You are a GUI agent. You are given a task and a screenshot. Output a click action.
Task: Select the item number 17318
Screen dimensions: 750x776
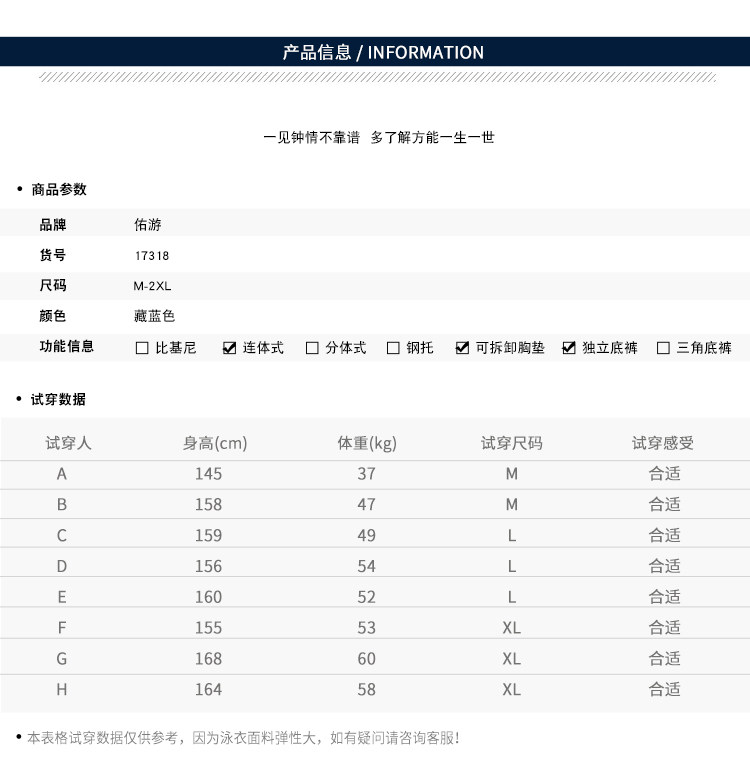point(152,256)
